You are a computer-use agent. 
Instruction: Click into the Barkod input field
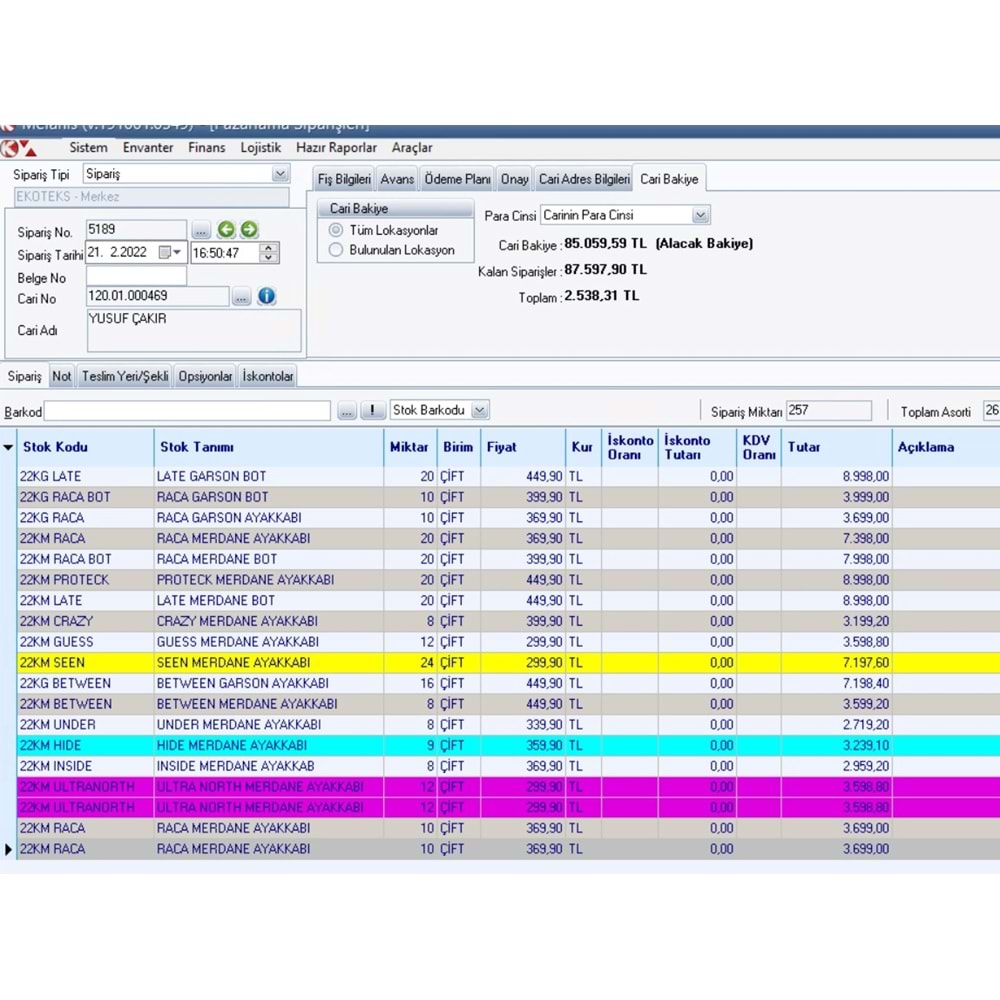coord(187,411)
